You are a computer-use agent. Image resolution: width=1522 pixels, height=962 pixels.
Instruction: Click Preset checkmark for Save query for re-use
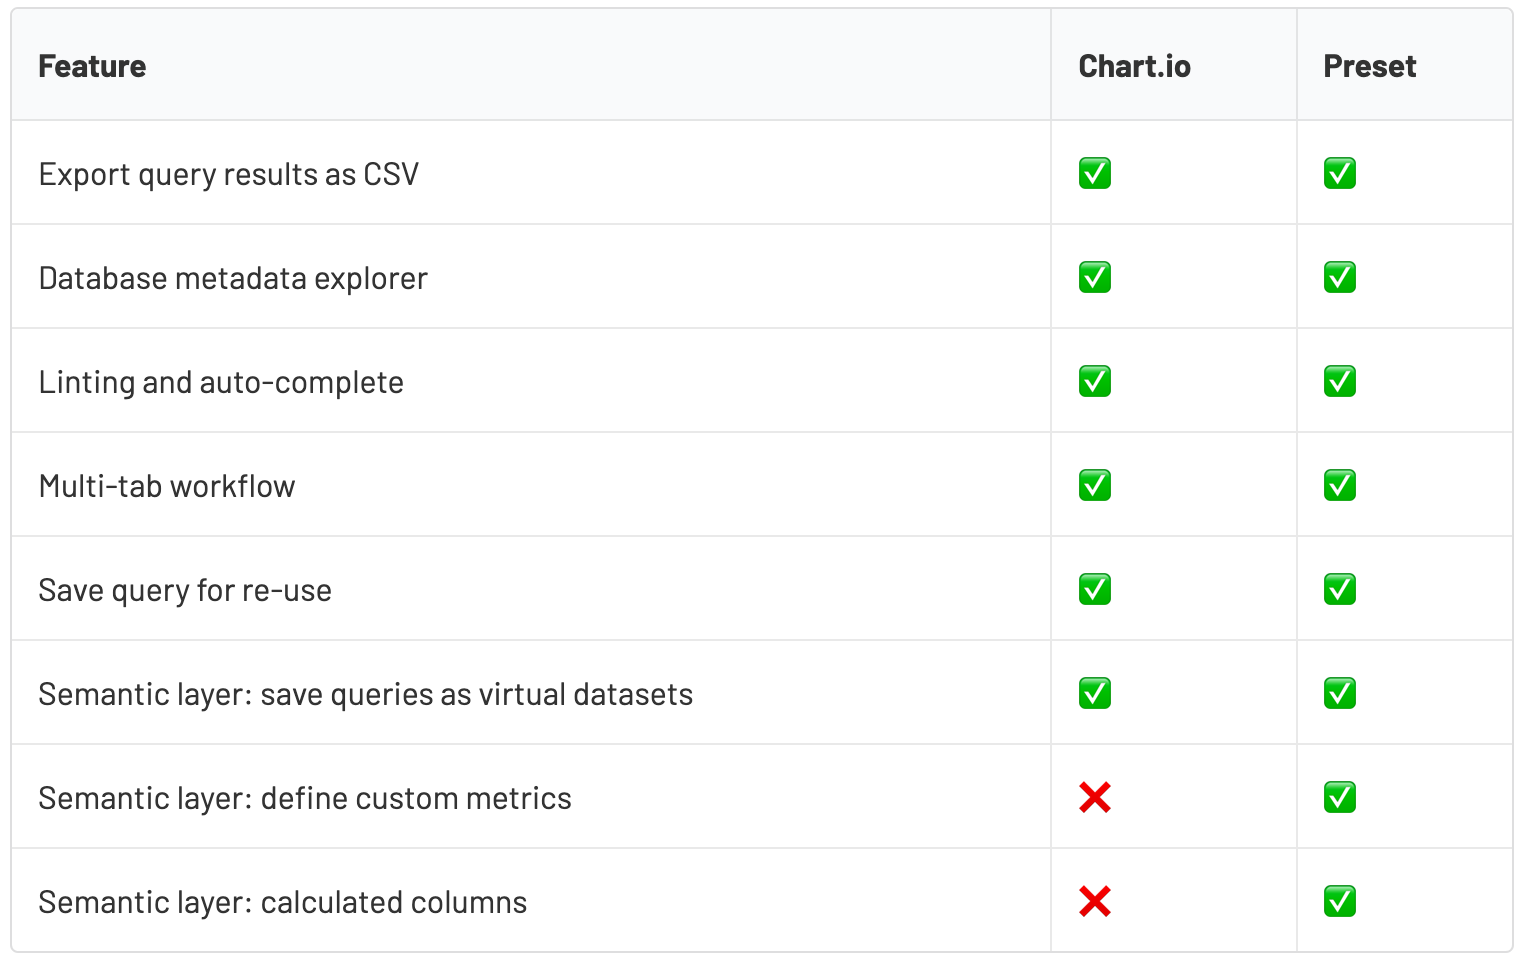pyautogui.click(x=1340, y=590)
